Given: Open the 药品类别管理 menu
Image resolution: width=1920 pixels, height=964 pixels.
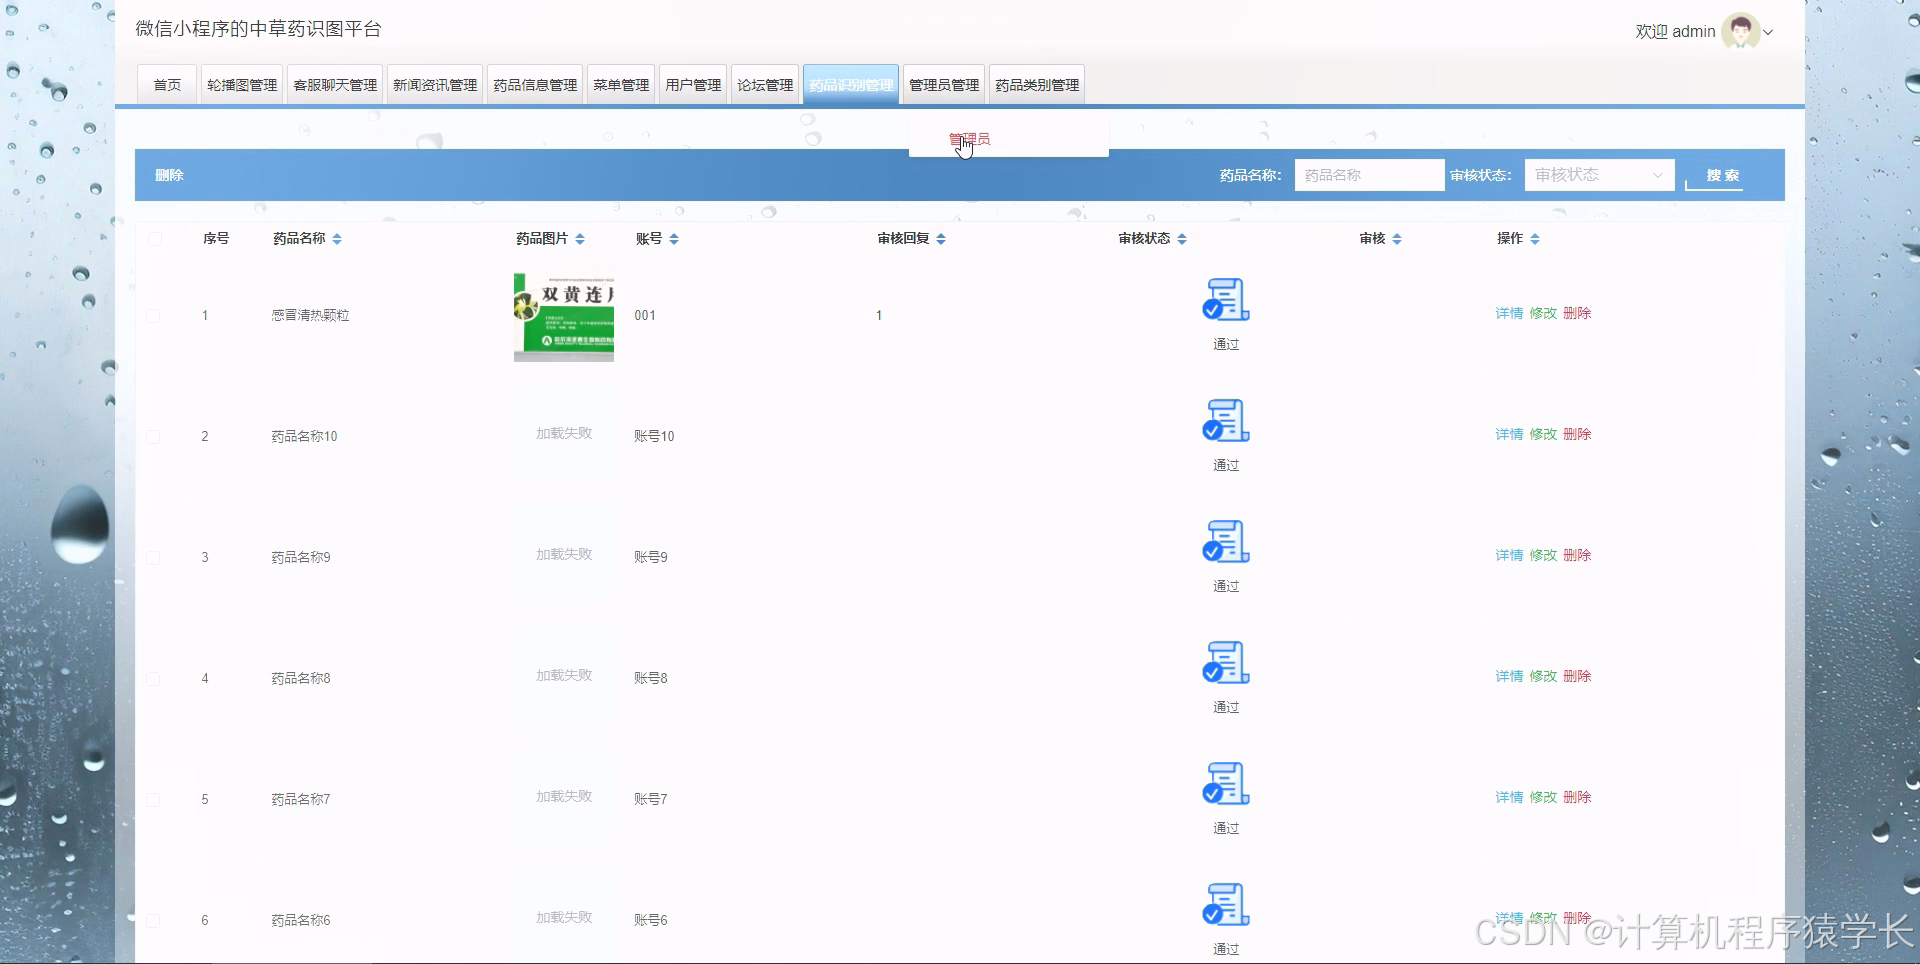Looking at the screenshot, I should coord(1037,85).
